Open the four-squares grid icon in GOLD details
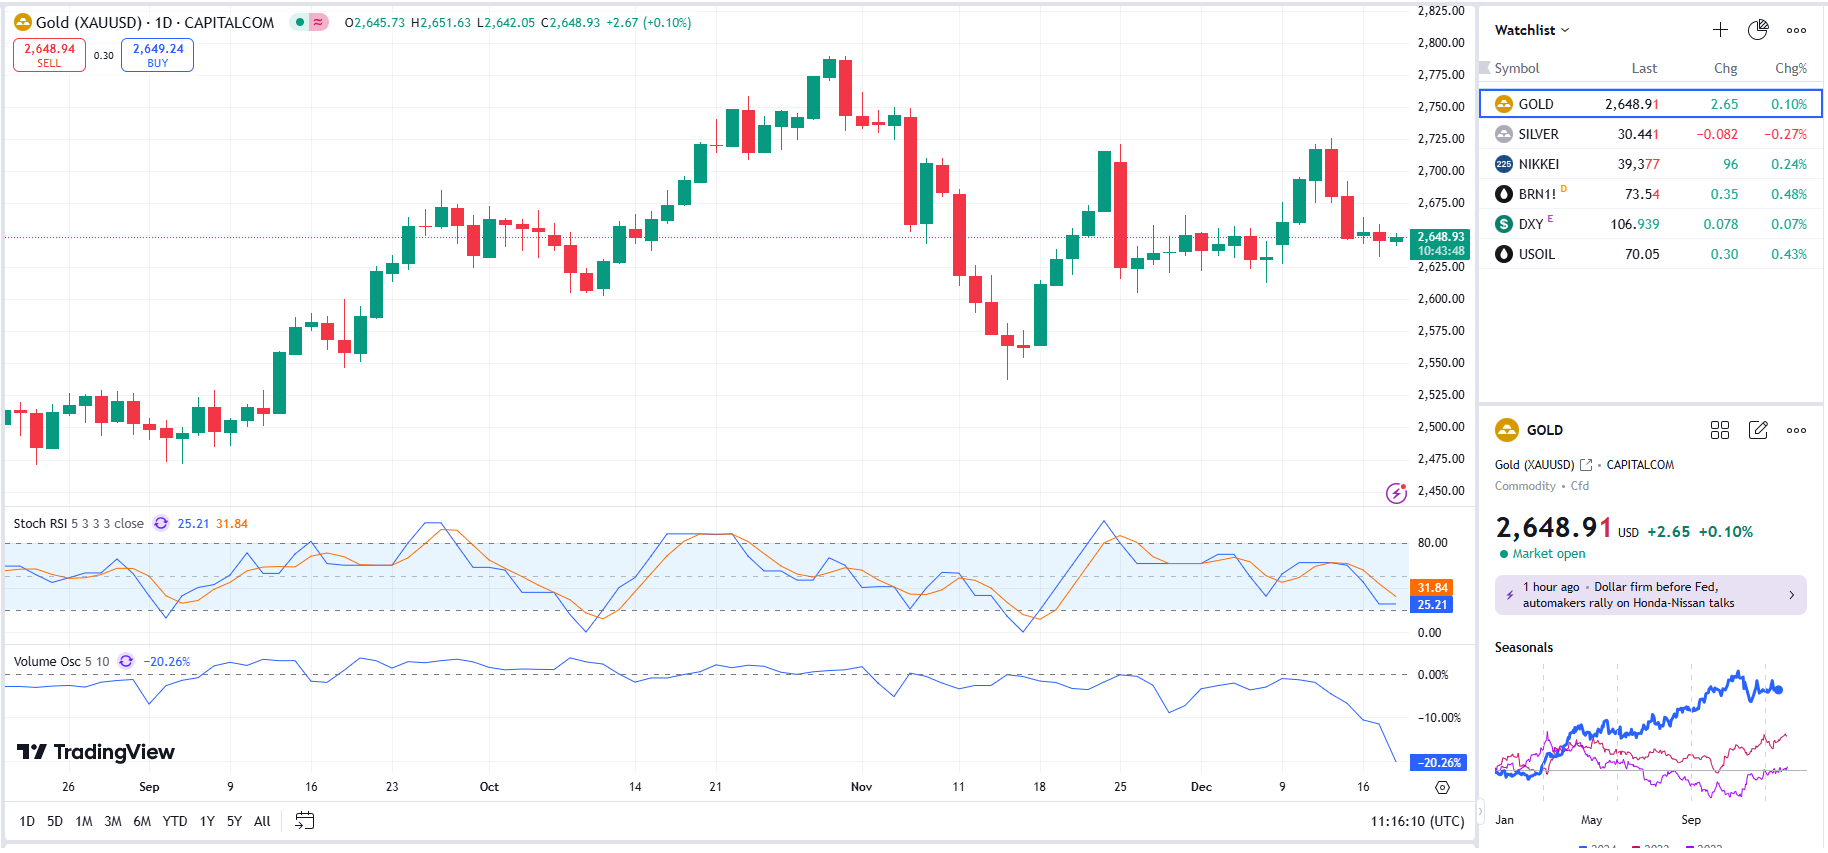This screenshot has height=853, width=1828. point(1720,430)
